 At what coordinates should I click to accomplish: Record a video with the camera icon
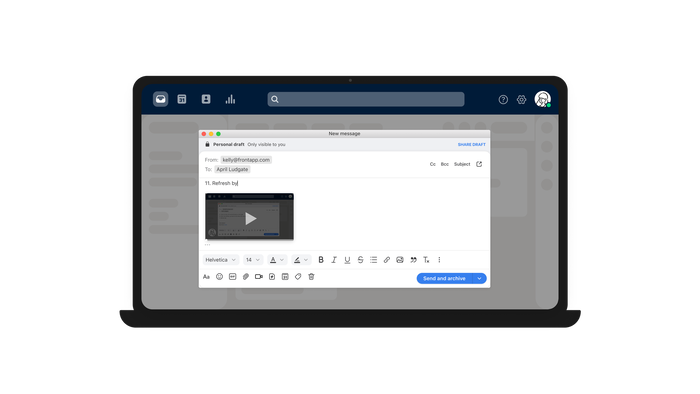pos(258,277)
